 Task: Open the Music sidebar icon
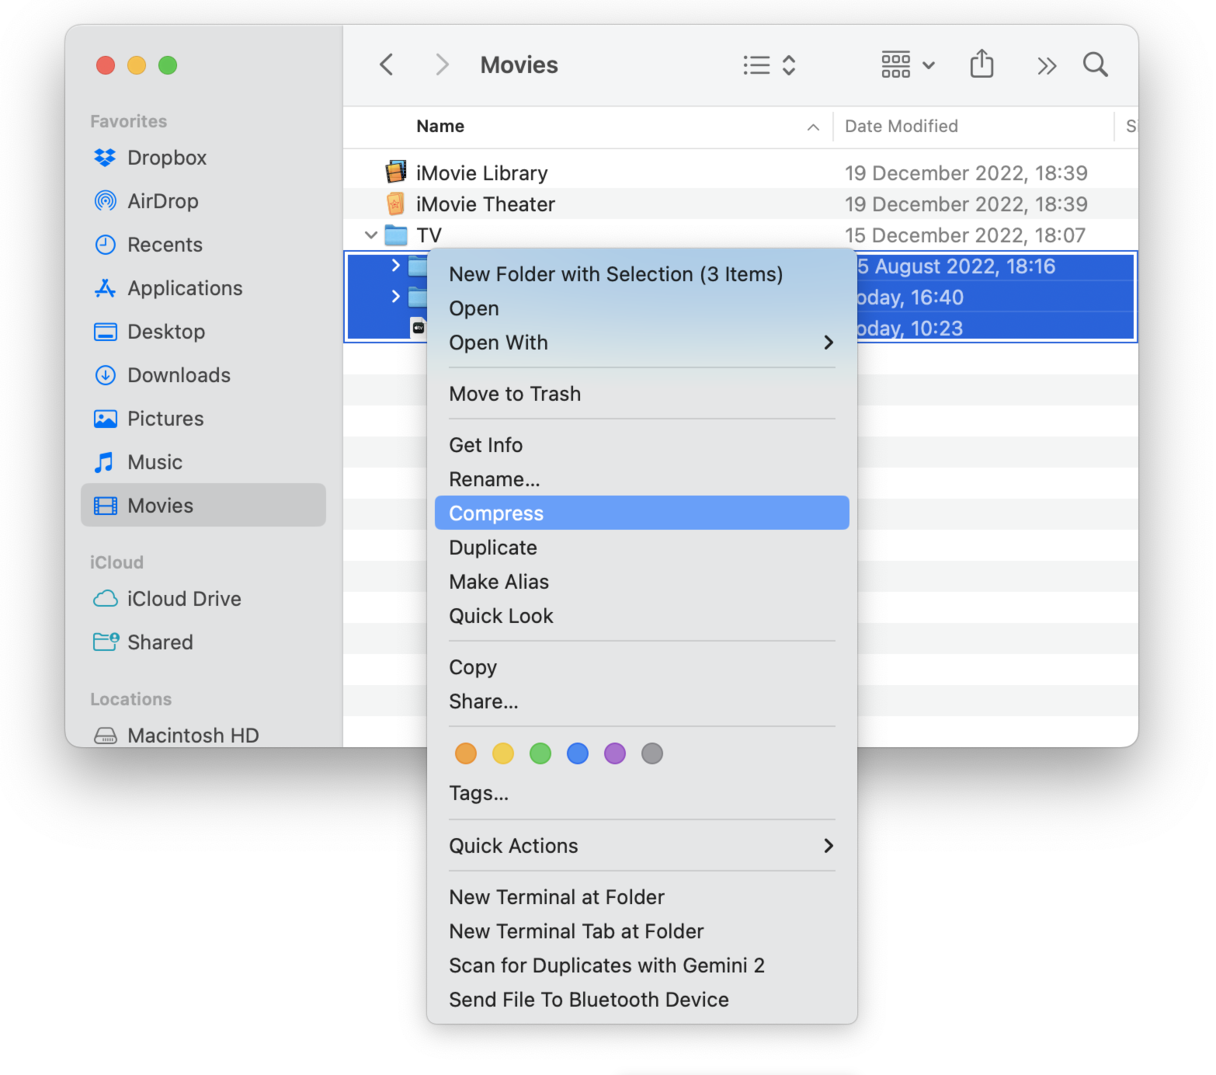click(104, 461)
